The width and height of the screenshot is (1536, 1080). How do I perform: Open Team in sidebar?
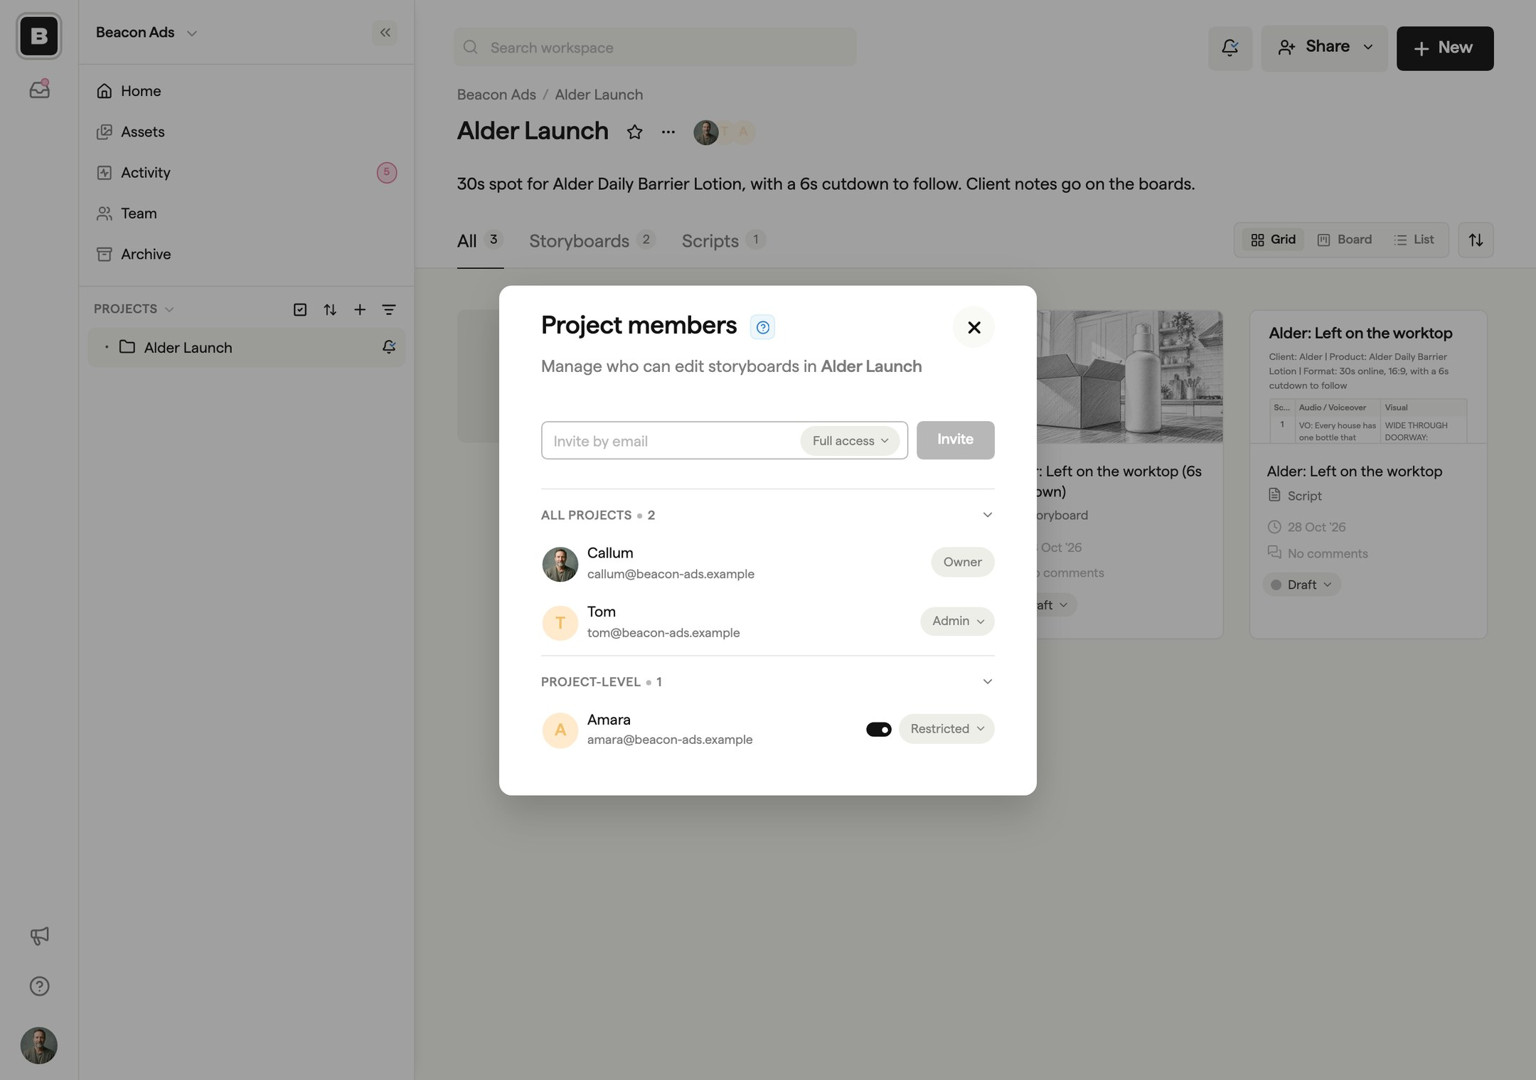pos(246,213)
